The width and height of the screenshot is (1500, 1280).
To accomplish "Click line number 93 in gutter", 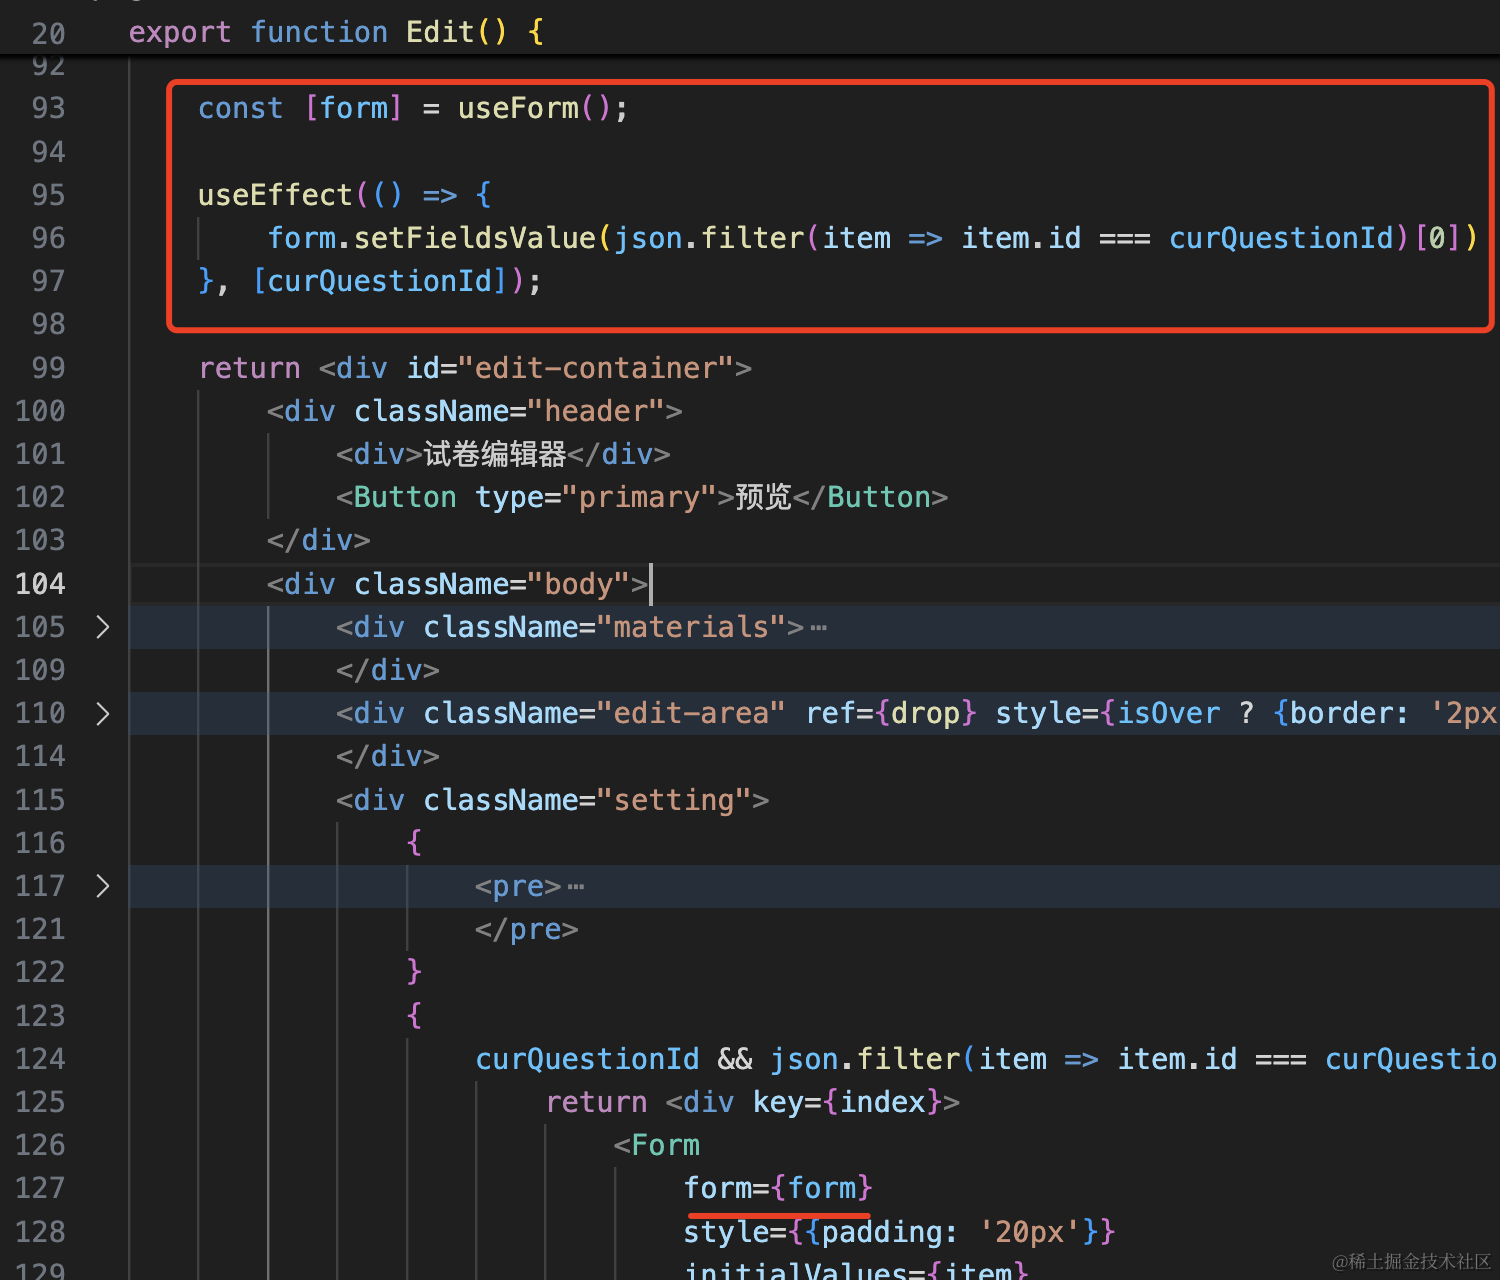I will click(x=48, y=108).
